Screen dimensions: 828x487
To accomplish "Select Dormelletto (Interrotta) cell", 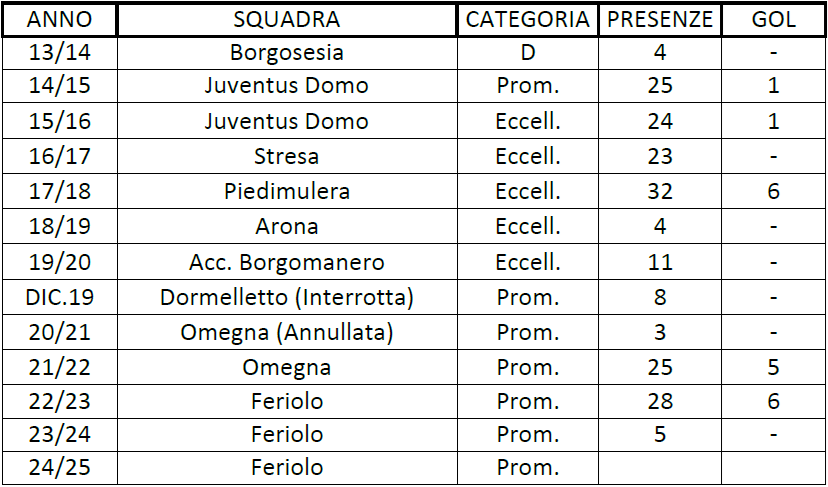I will point(287,297).
